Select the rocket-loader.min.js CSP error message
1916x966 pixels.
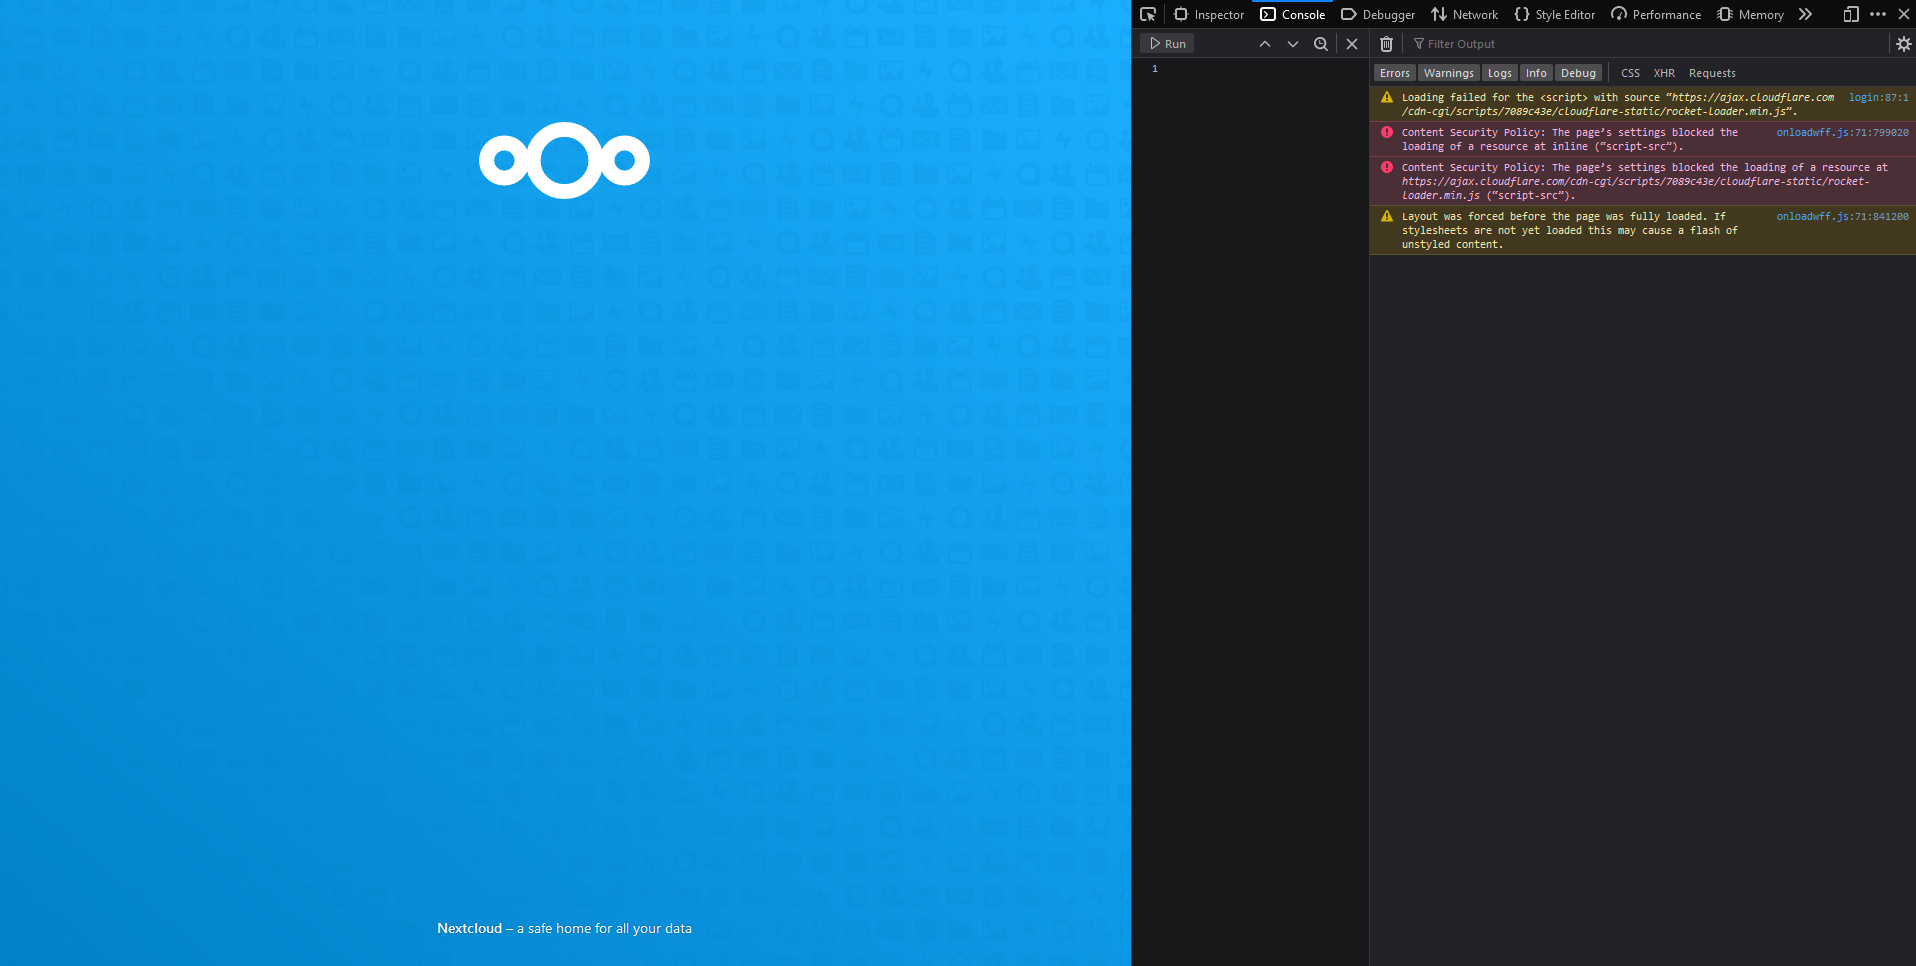click(1645, 182)
